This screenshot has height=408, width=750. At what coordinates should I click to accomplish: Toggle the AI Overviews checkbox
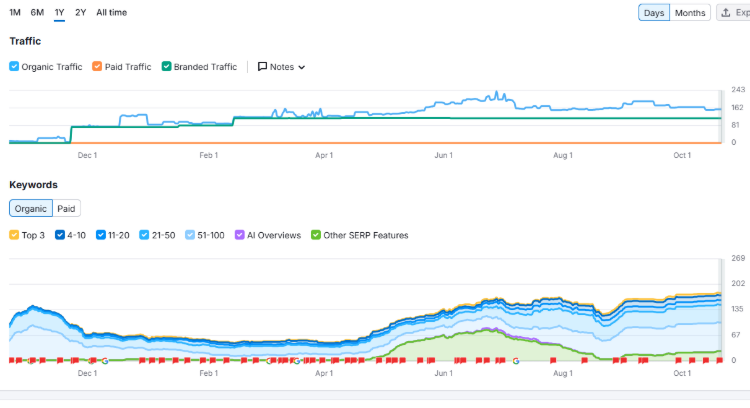(x=240, y=235)
